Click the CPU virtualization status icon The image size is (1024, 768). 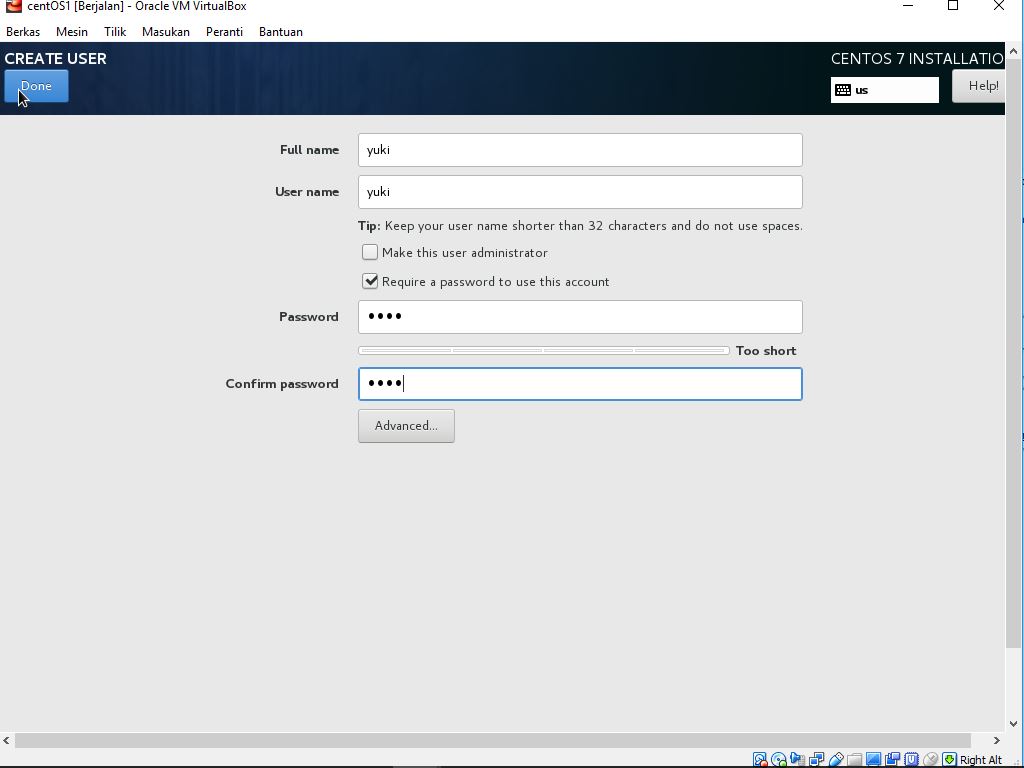(x=911, y=760)
